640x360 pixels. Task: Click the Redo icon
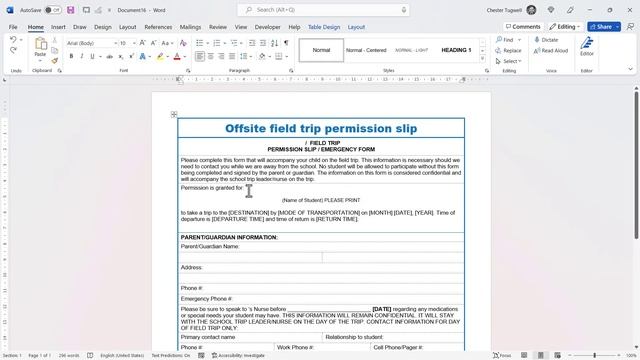[13, 50]
